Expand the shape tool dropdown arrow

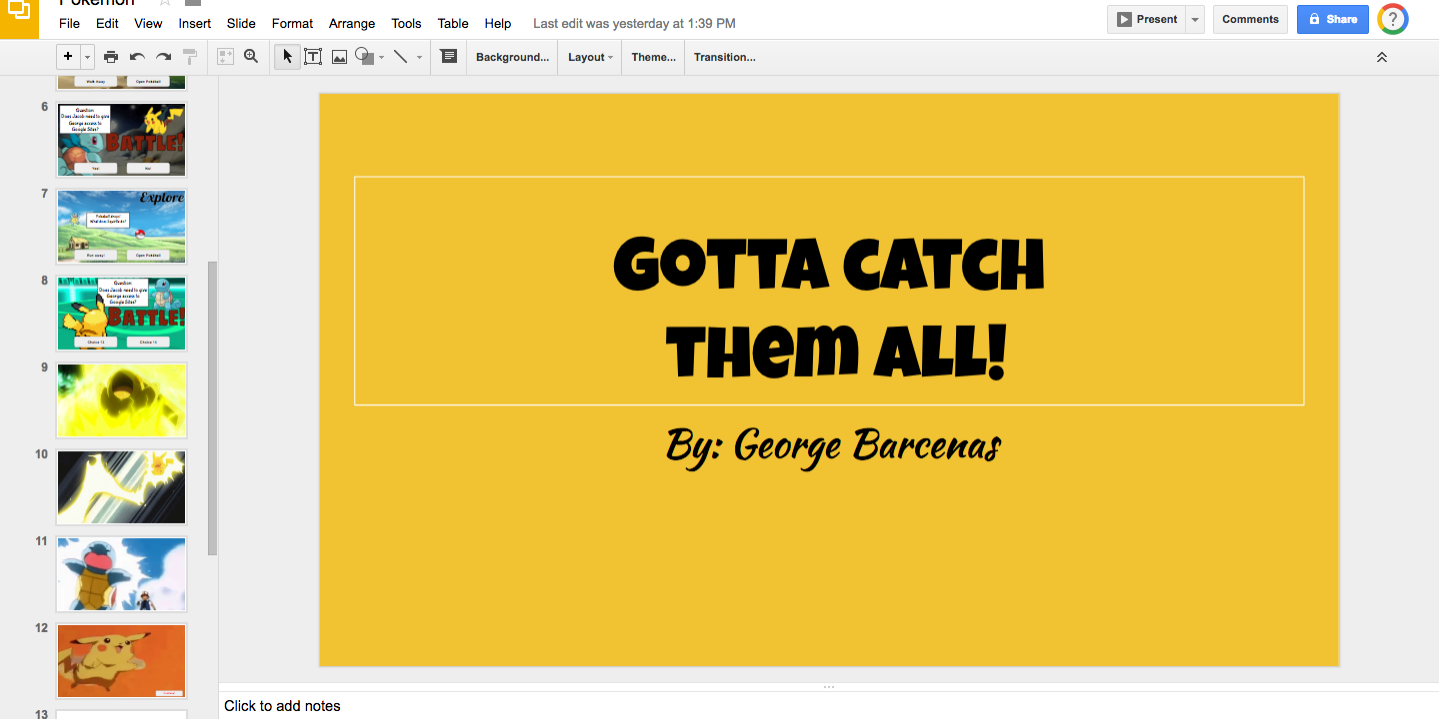click(x=381, y=58)
